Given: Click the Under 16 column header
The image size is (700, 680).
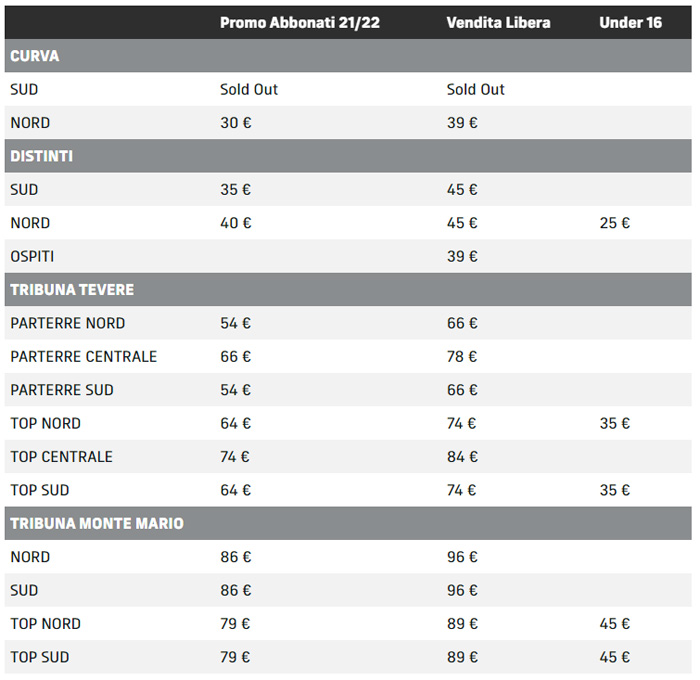Looking at the screenshot, I should pyautogui.click(x=630, y=22).
